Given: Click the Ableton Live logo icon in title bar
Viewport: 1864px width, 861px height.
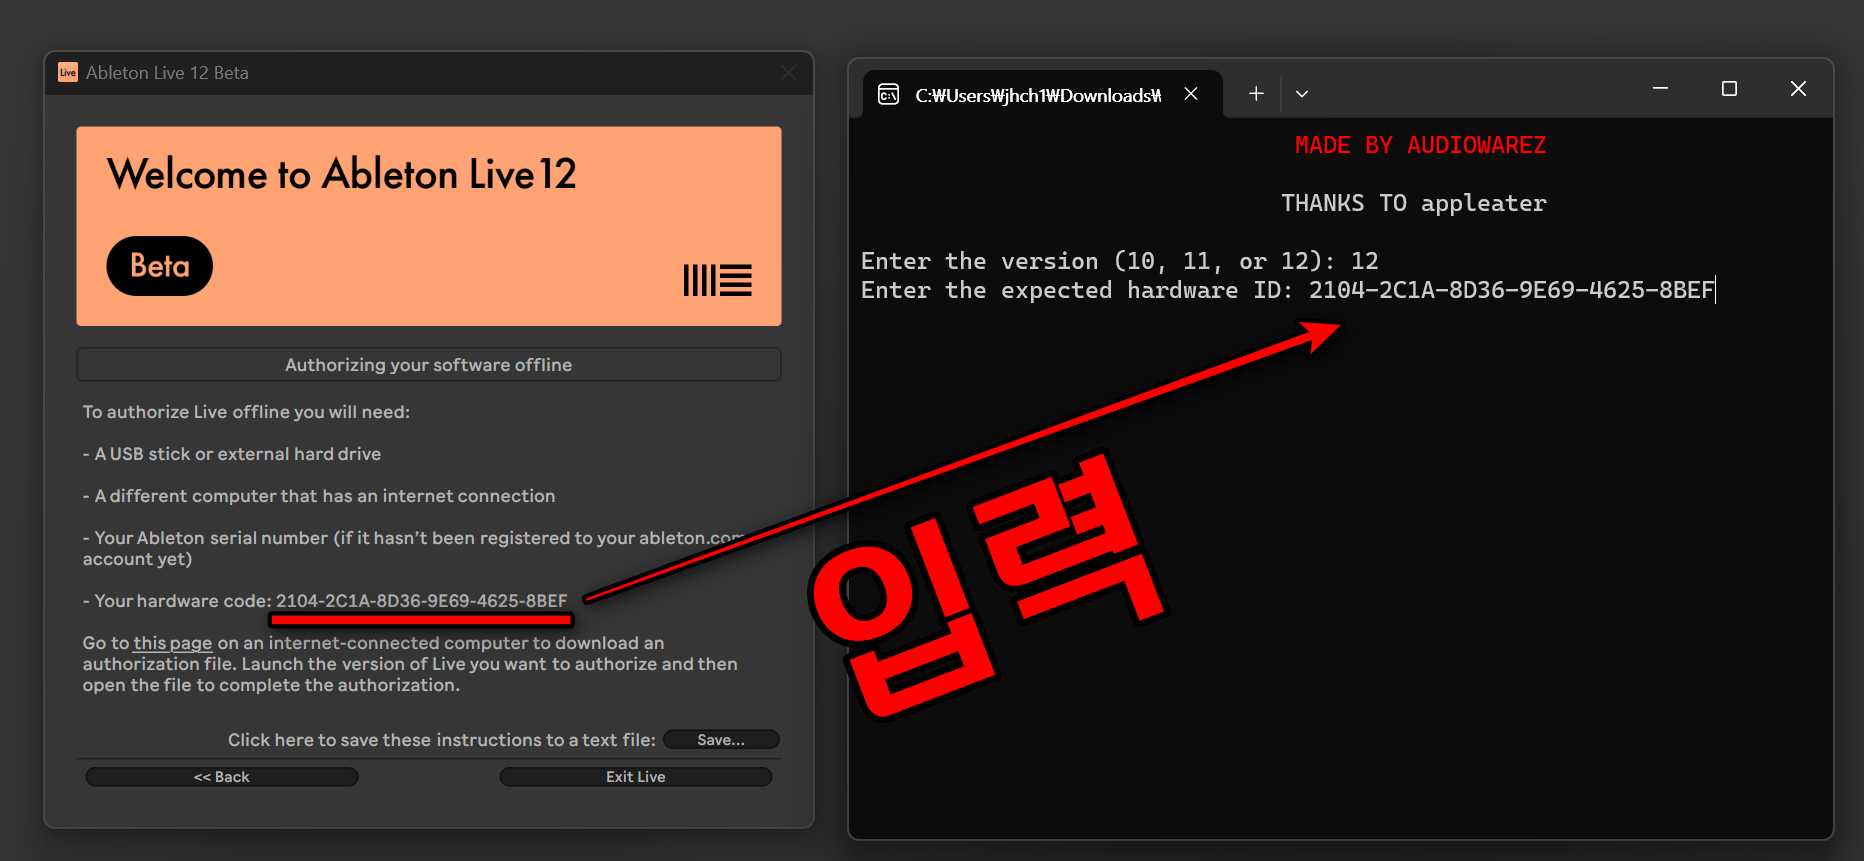Looking at the screenshot, I should coord(68,72).
